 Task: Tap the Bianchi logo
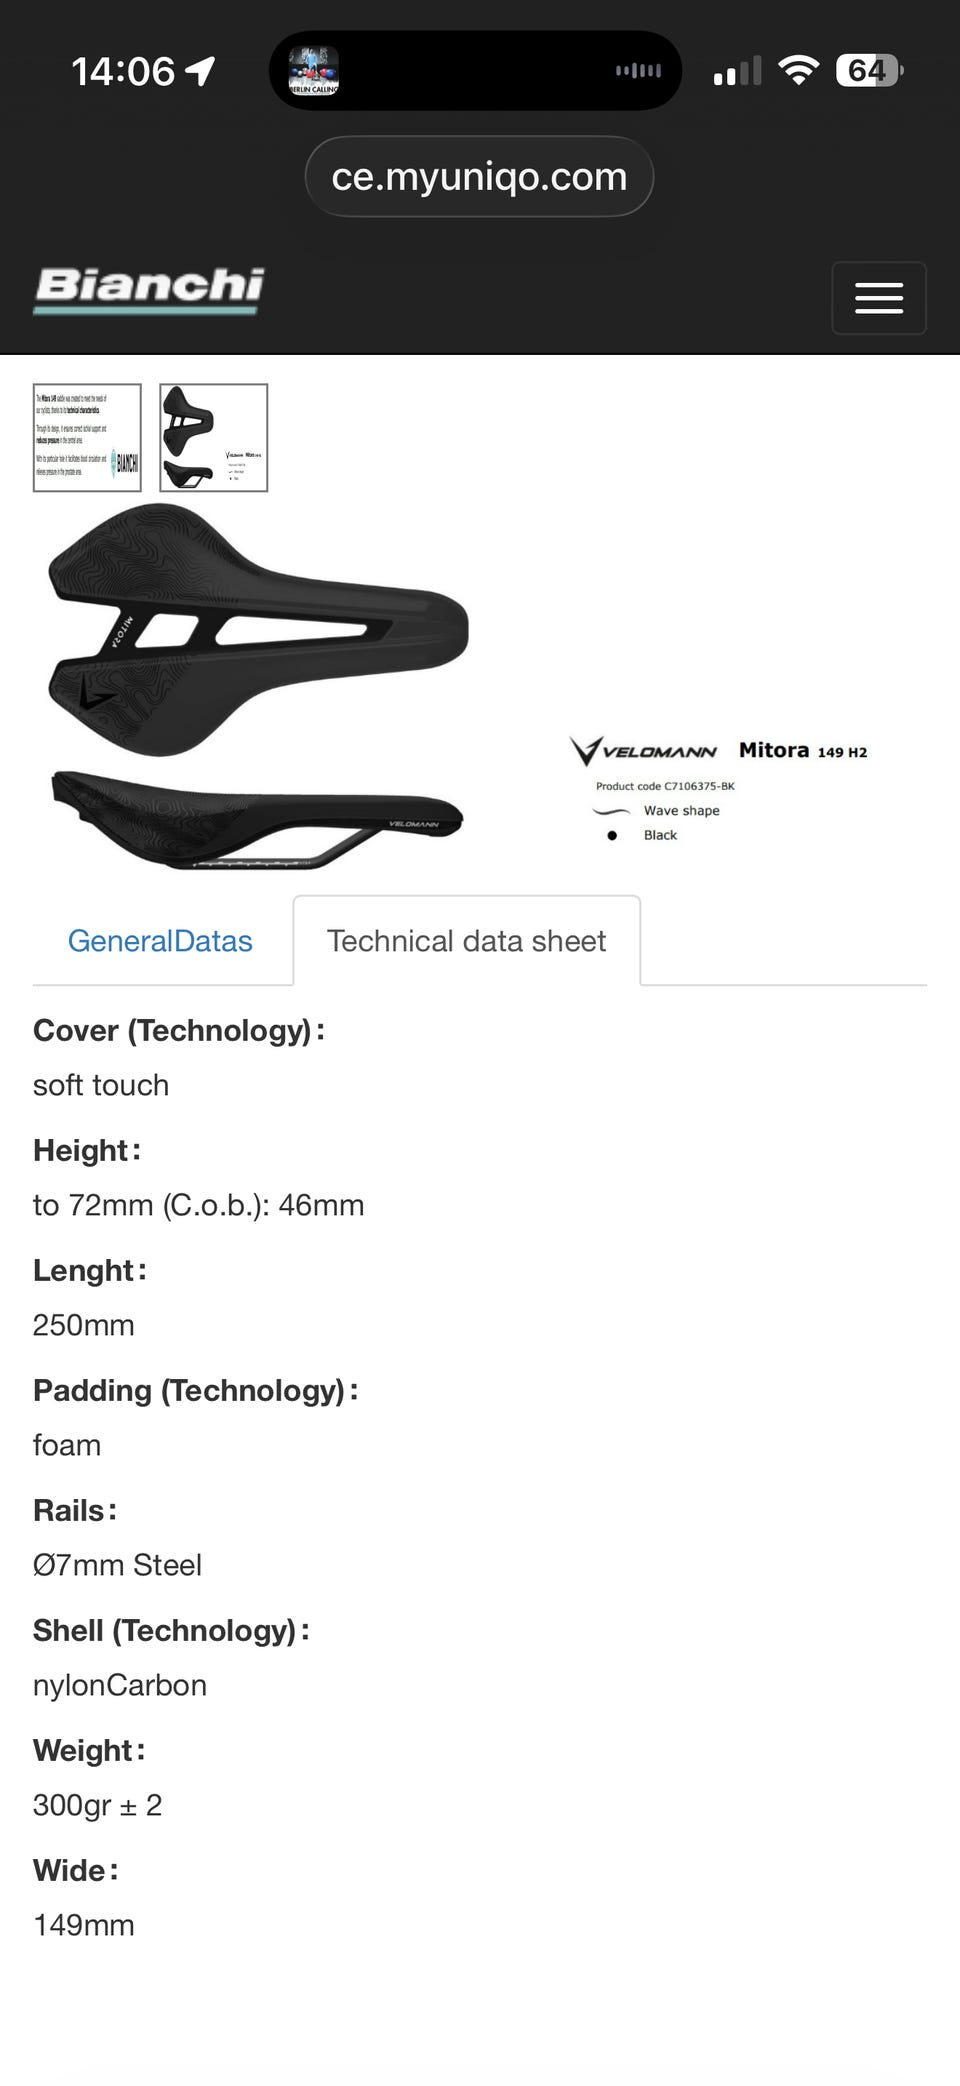[x=150, y=289]
